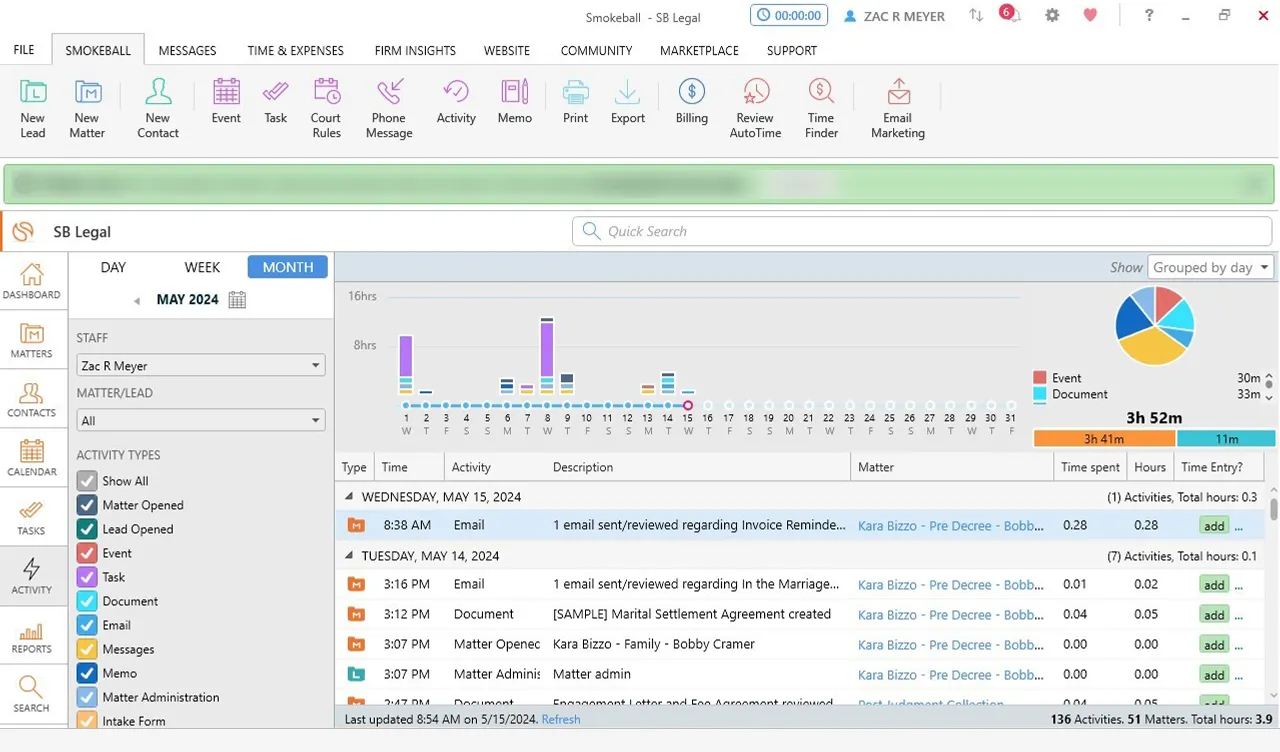This screenshot has width=1280, height=752.
Task: Select the Week view tab
Action: [202, 267]
